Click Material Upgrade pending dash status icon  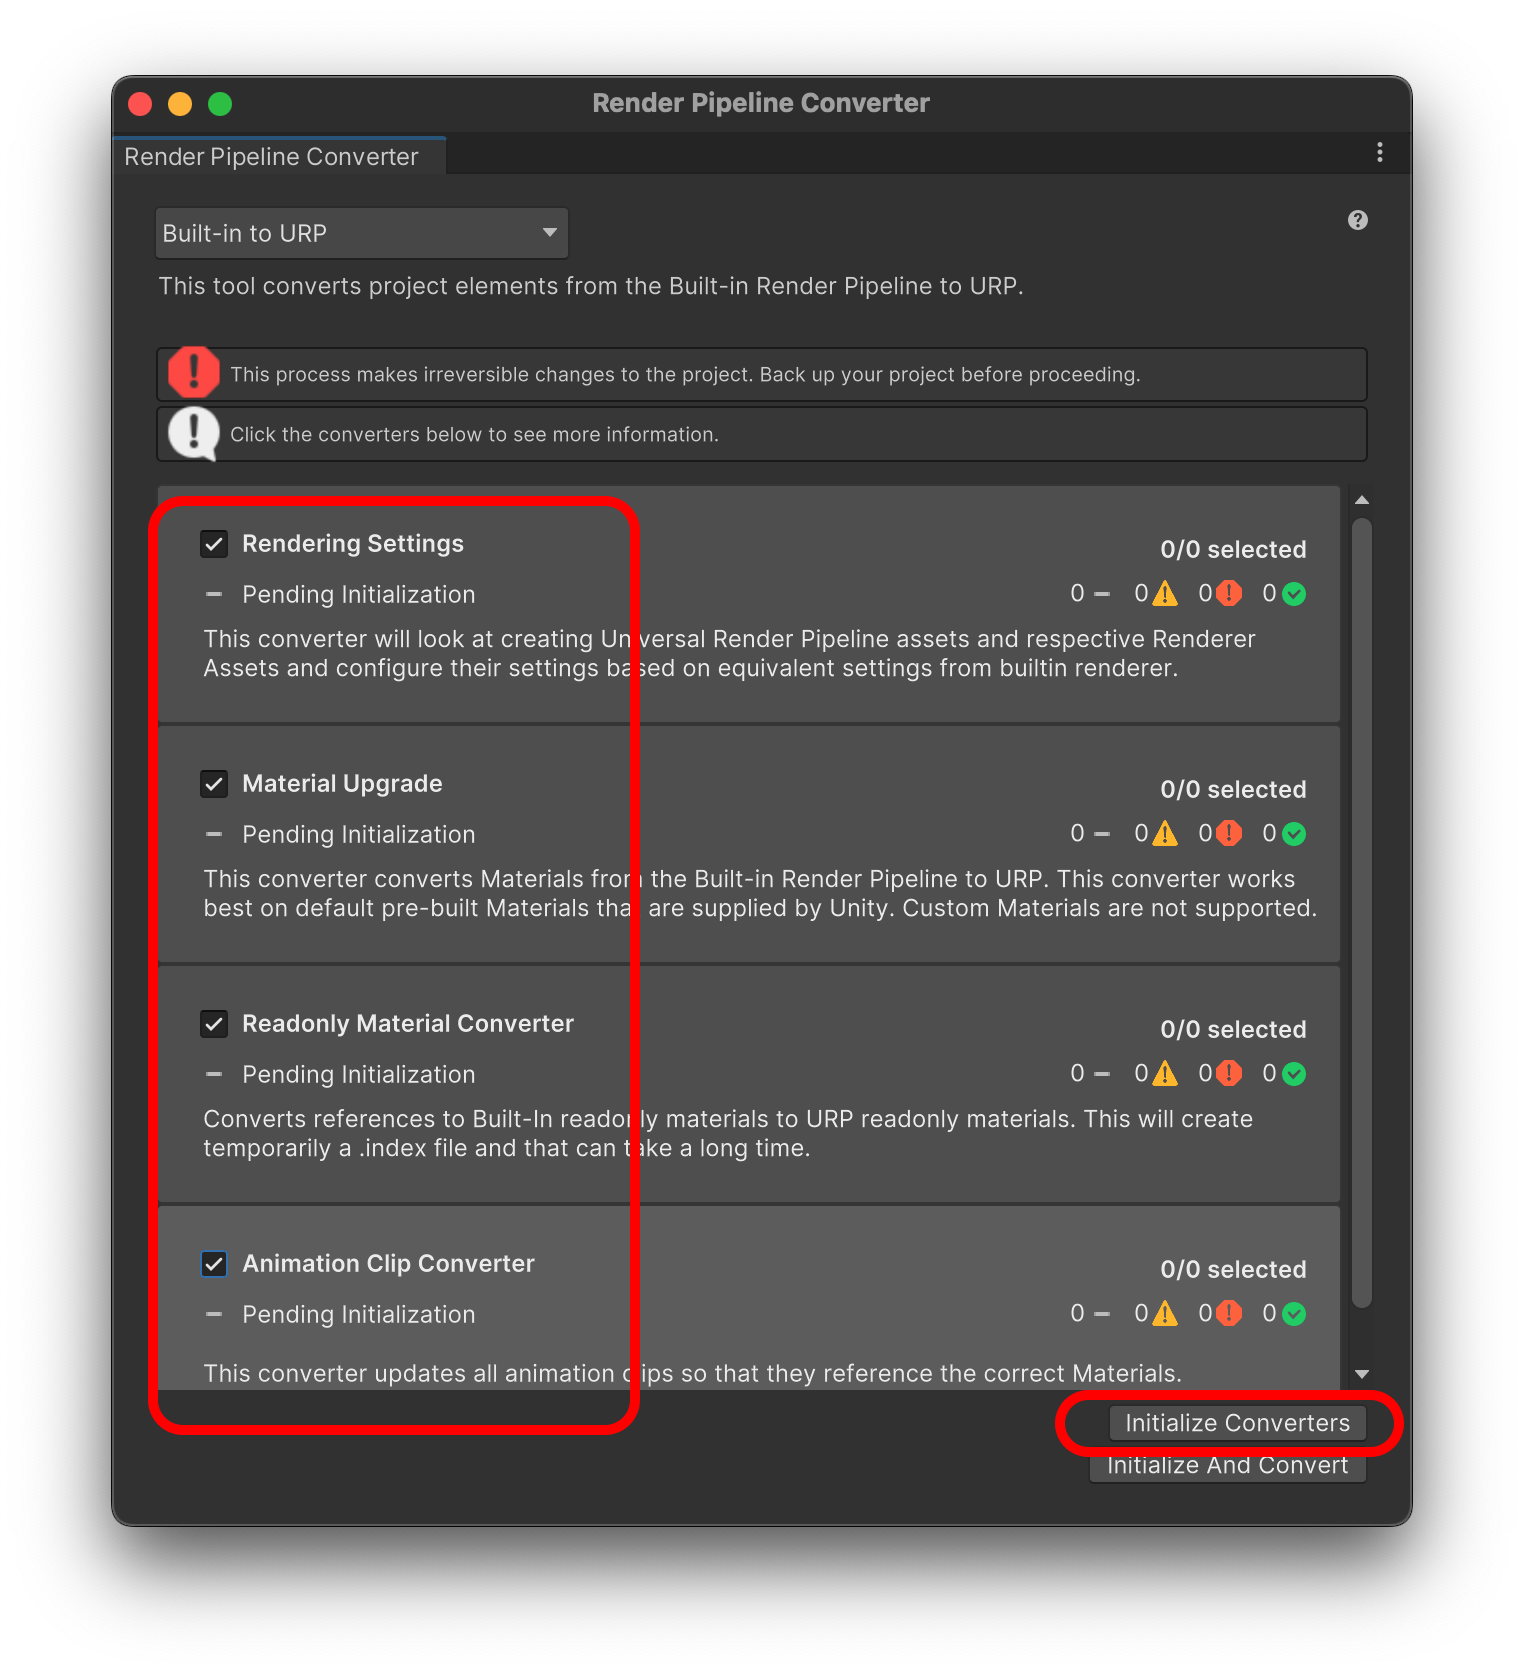point(213,834)
